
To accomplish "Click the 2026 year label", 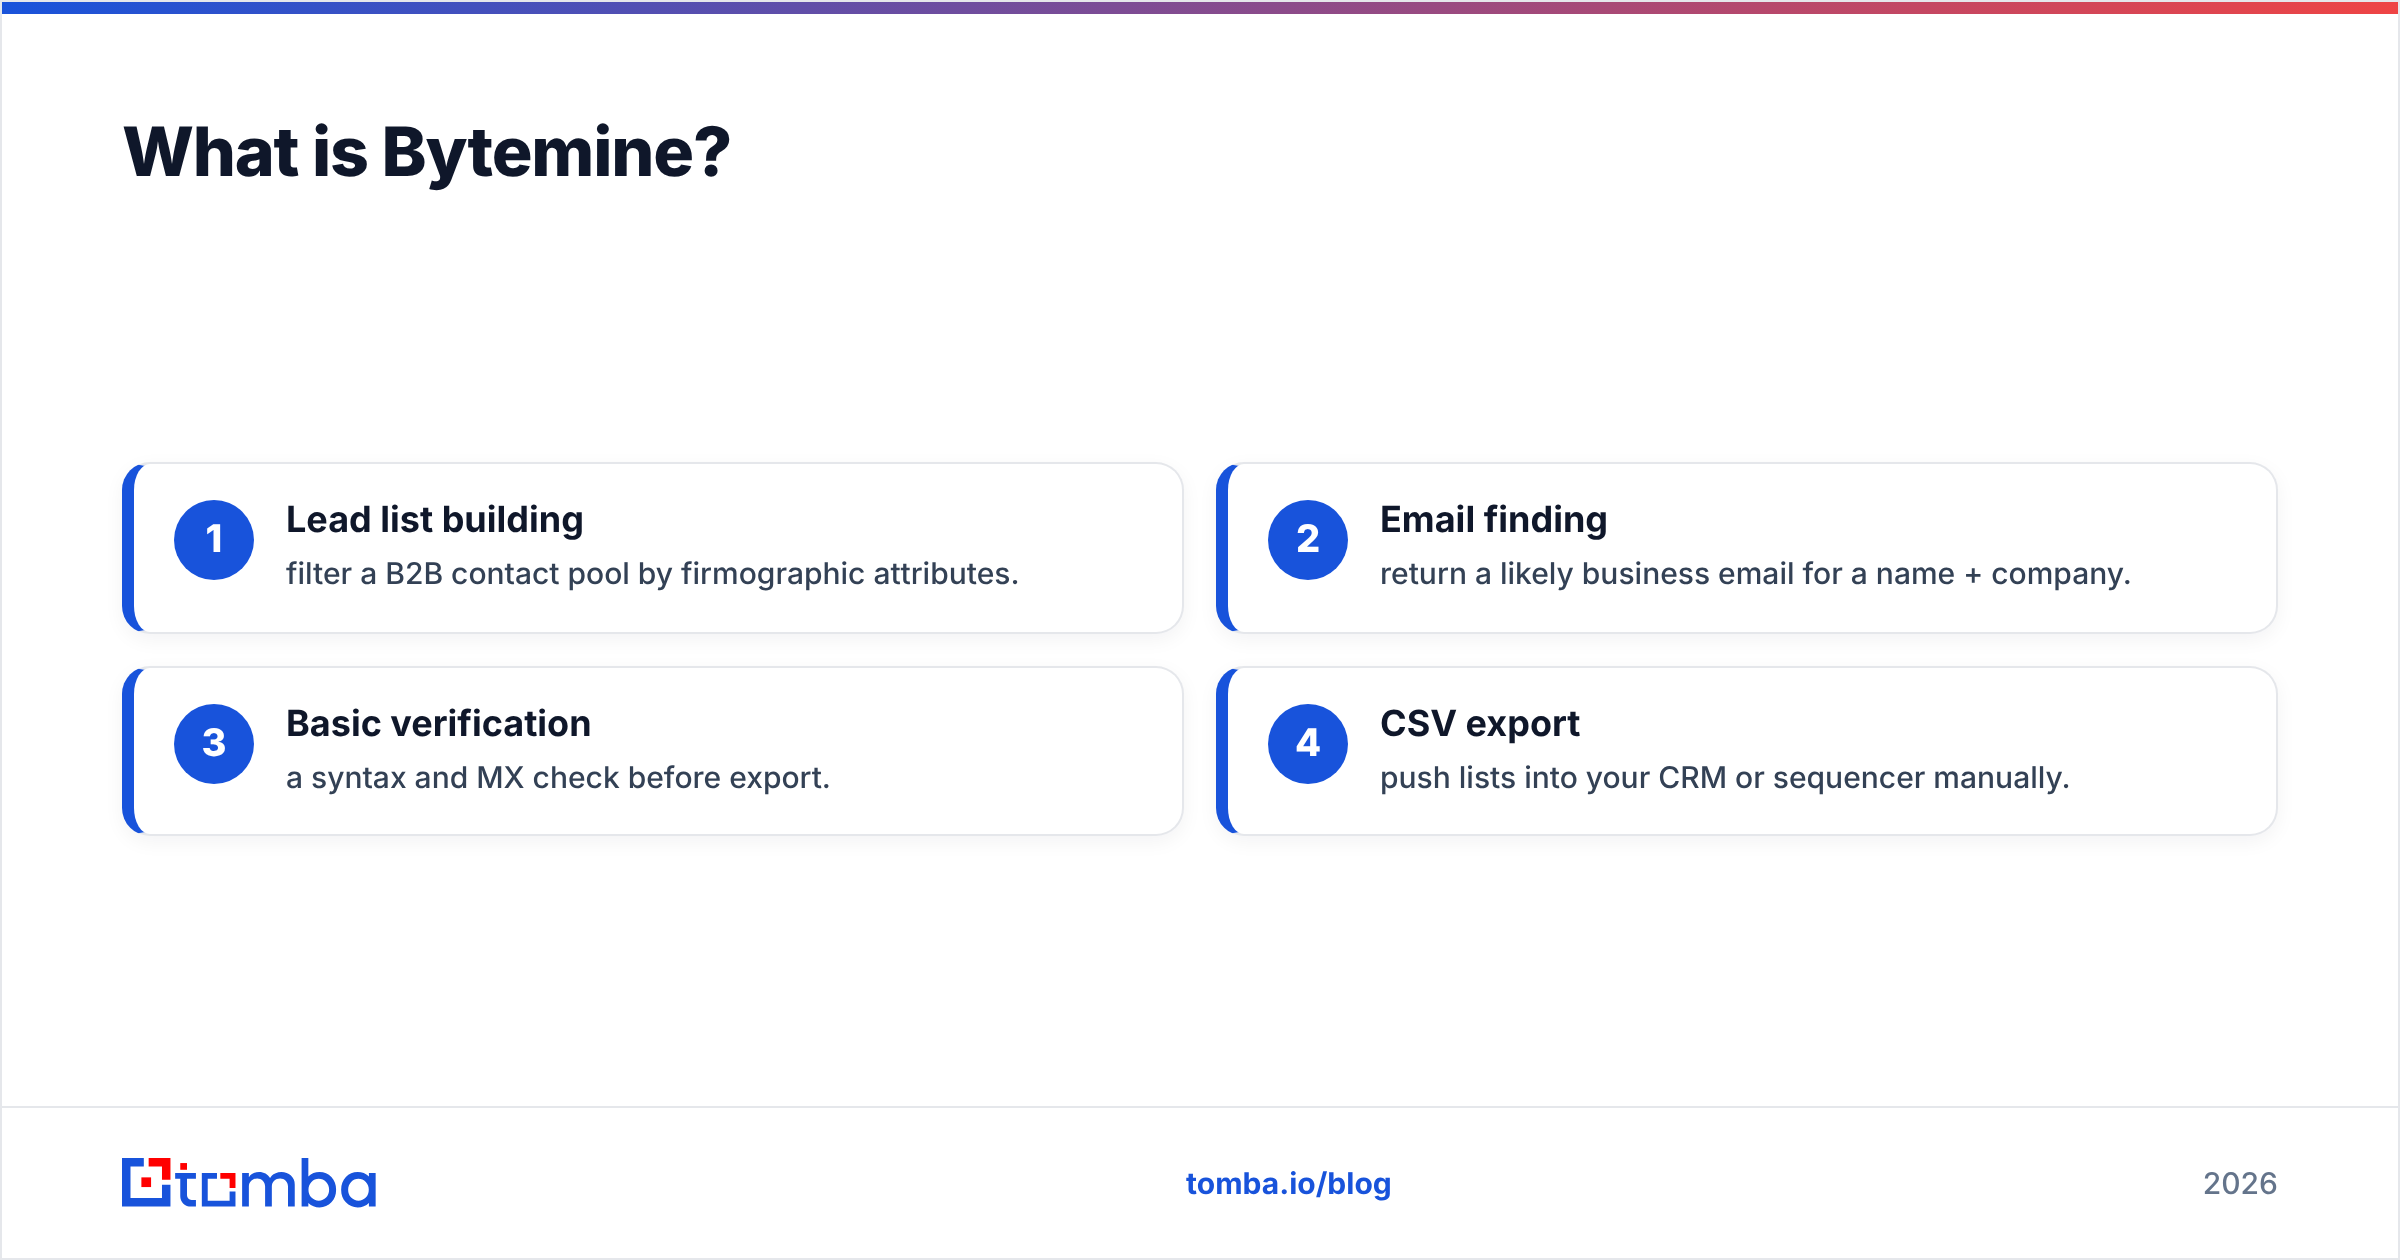I will pyautogui.click(x=2240, y=1184).
